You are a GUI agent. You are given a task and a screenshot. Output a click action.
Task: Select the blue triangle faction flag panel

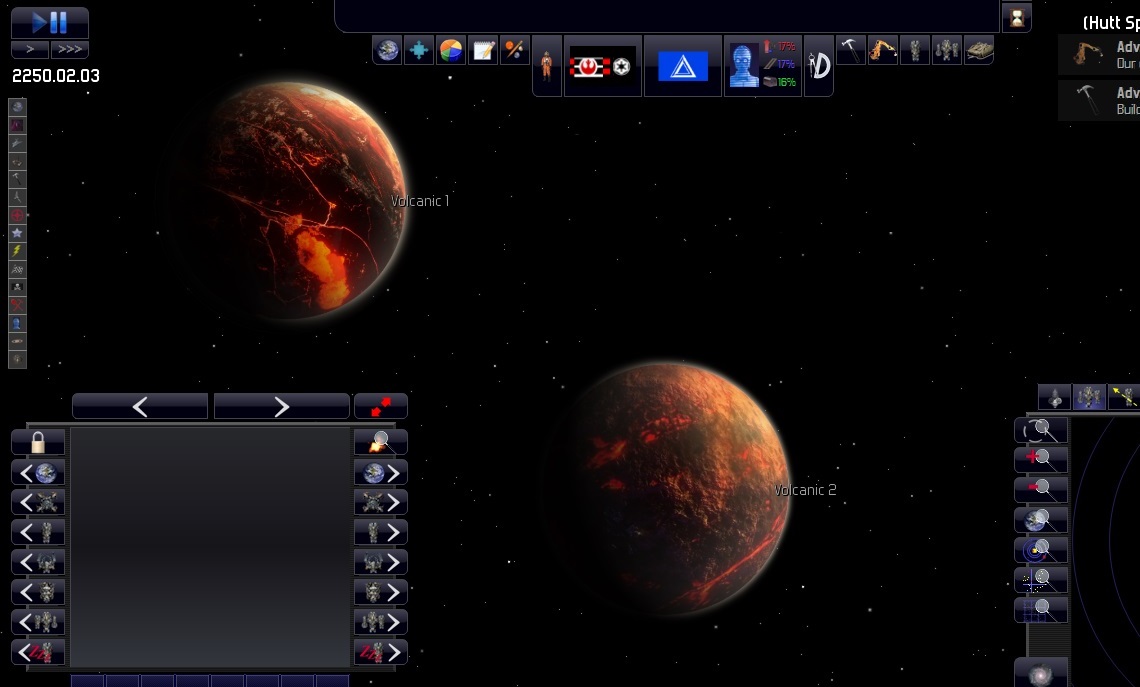coord(682,66)
